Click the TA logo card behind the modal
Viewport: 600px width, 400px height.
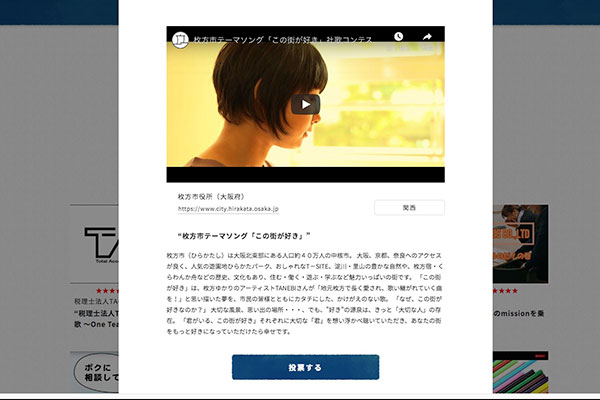click(x=95, y=245)
